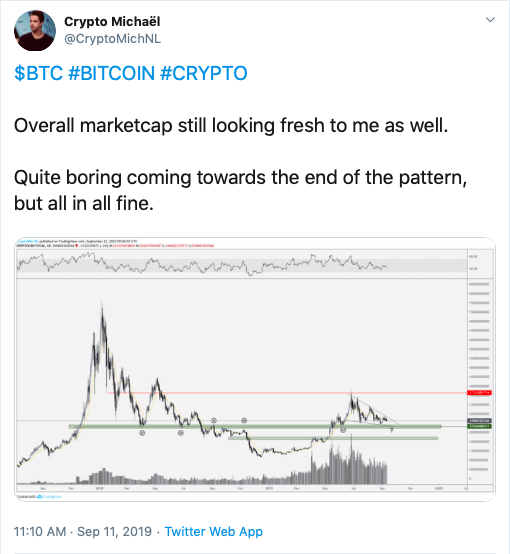Click the 11:10 AM Sep 11, 2019 timestamp
510x554 pixels.
click(x=83, y=531)
